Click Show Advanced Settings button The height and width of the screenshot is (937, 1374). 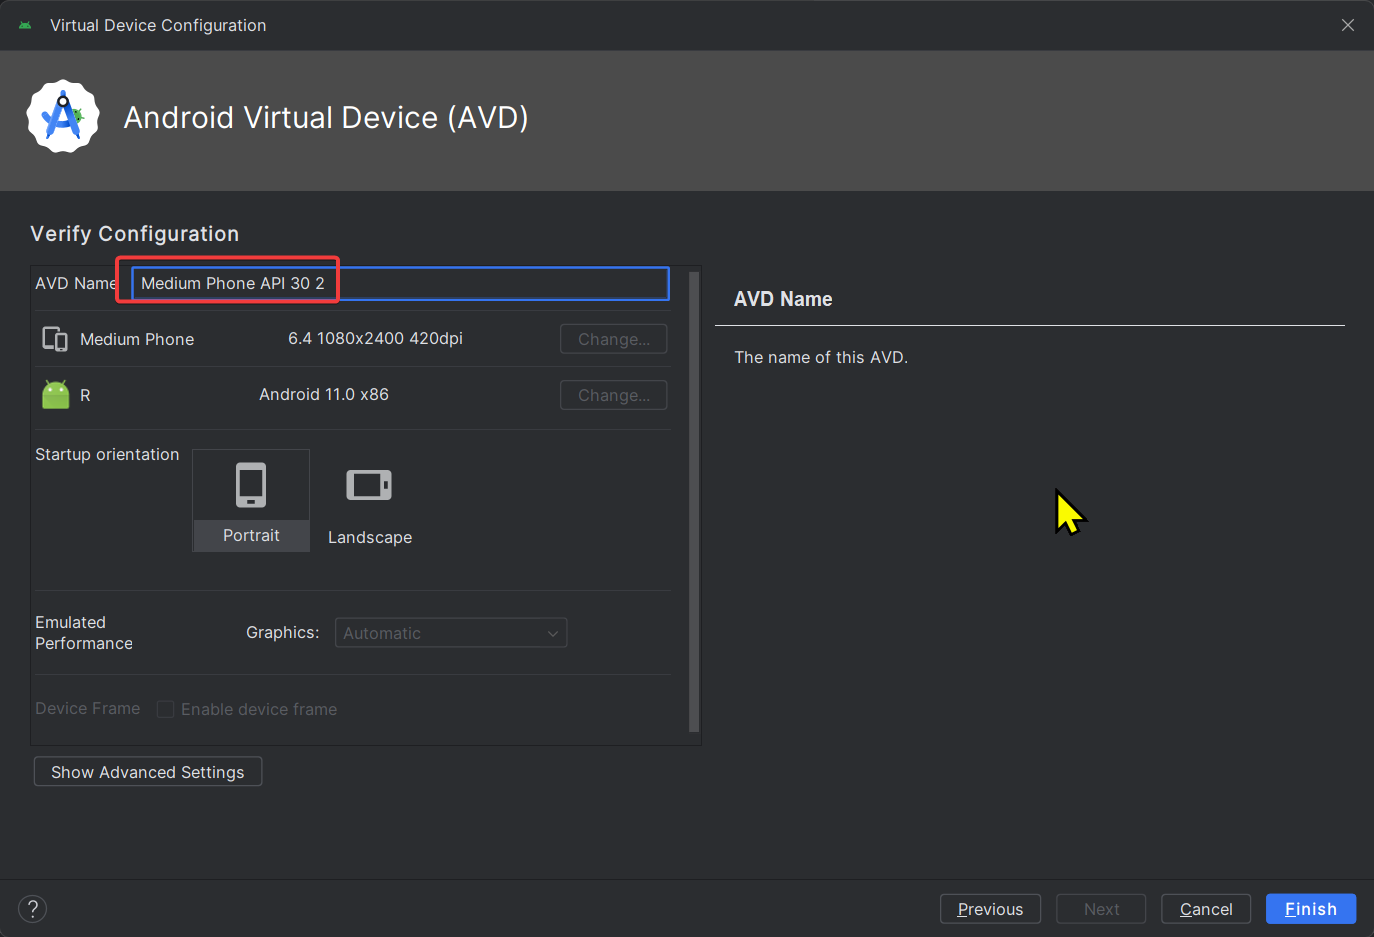click(x=148, y=772)
